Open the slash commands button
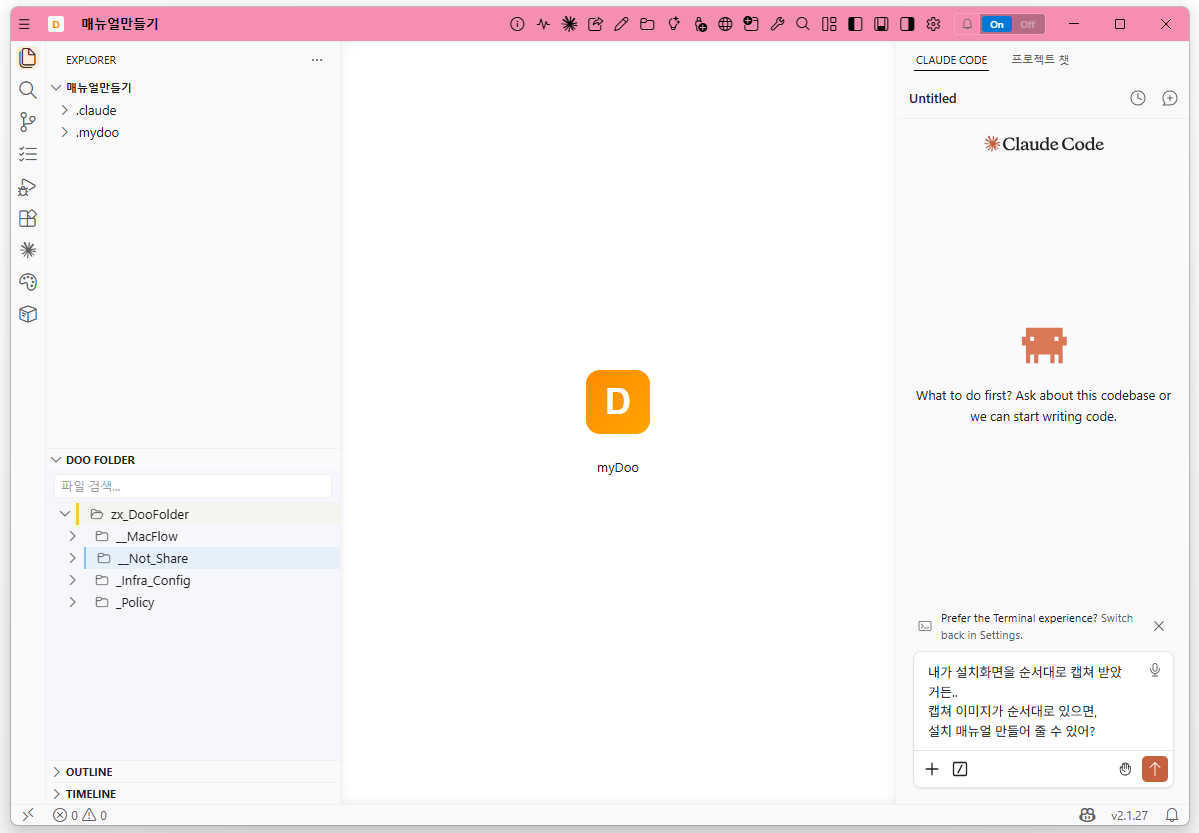1199x833 pixels. click(960, 769)
